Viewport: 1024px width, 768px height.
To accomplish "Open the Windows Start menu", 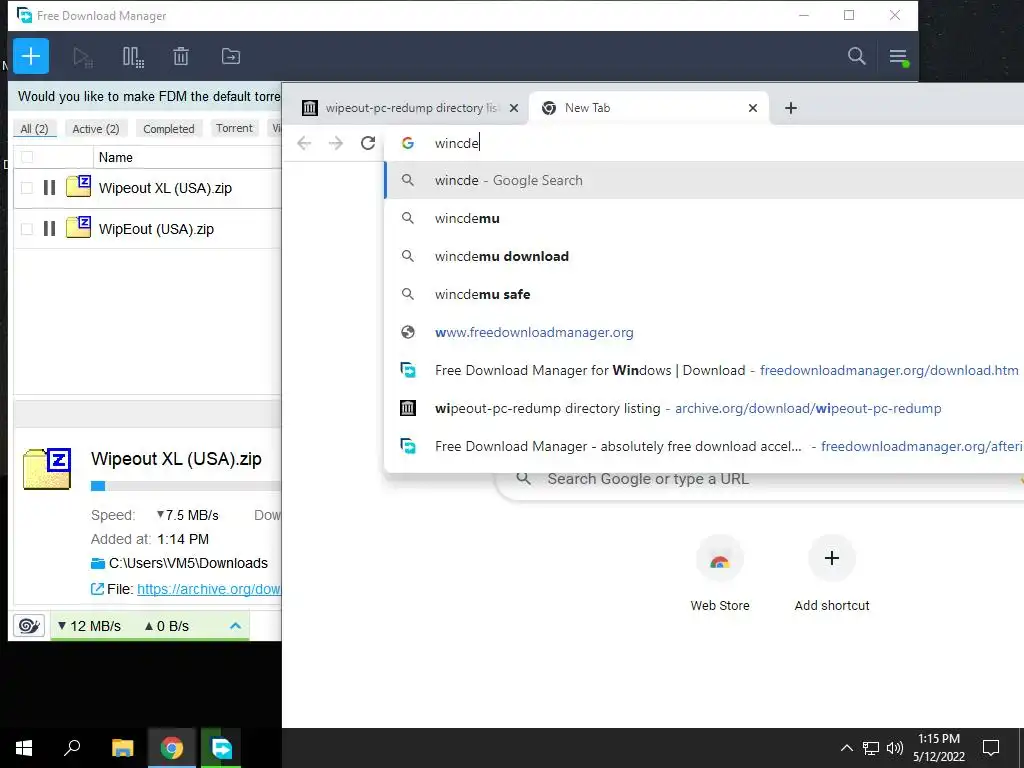I will (x=24, y=748).
